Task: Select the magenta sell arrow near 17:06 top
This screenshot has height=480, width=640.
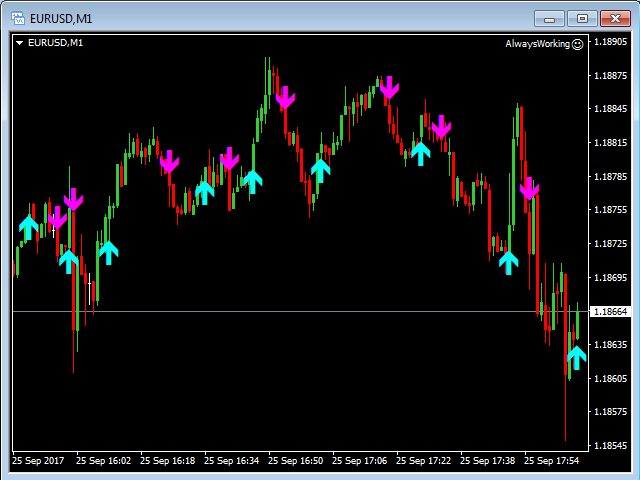Action: [389, 87]
